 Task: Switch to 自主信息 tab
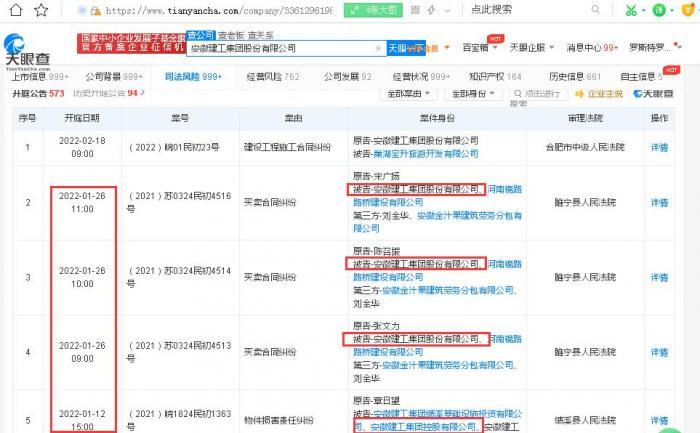(642, 77)
